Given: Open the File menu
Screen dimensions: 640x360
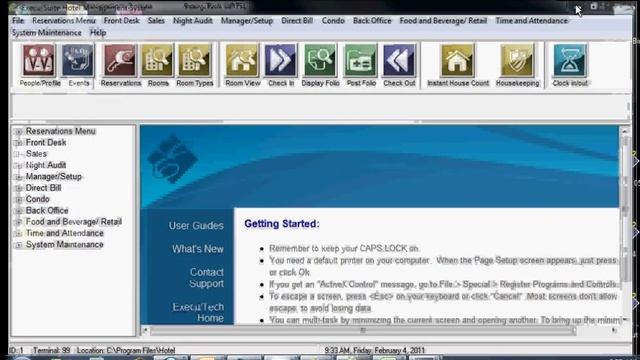Looking at the screenshot, I should pyautogui.click(x=18, y=20).
